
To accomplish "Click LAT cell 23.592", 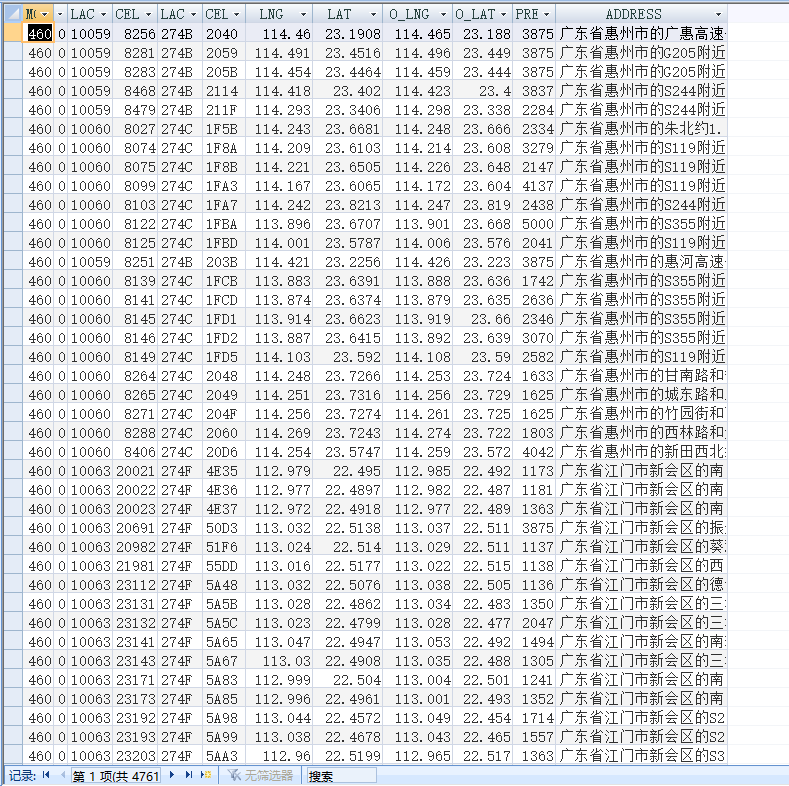I will pos(348,357).
